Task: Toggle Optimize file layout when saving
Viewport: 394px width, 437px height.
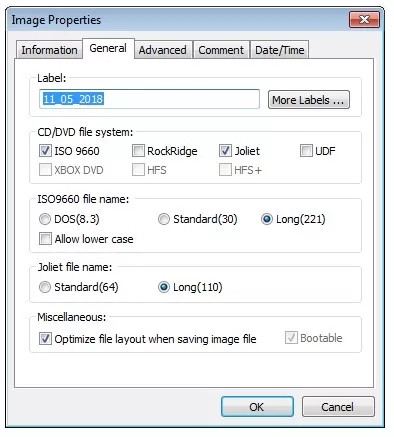Action: [45, 339]
